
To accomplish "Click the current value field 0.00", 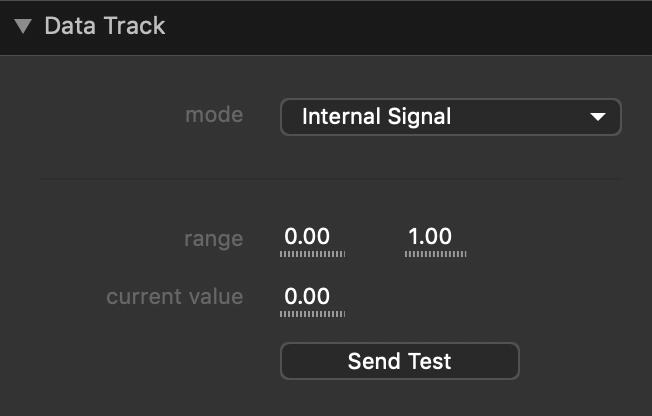I will click(307, 296).
